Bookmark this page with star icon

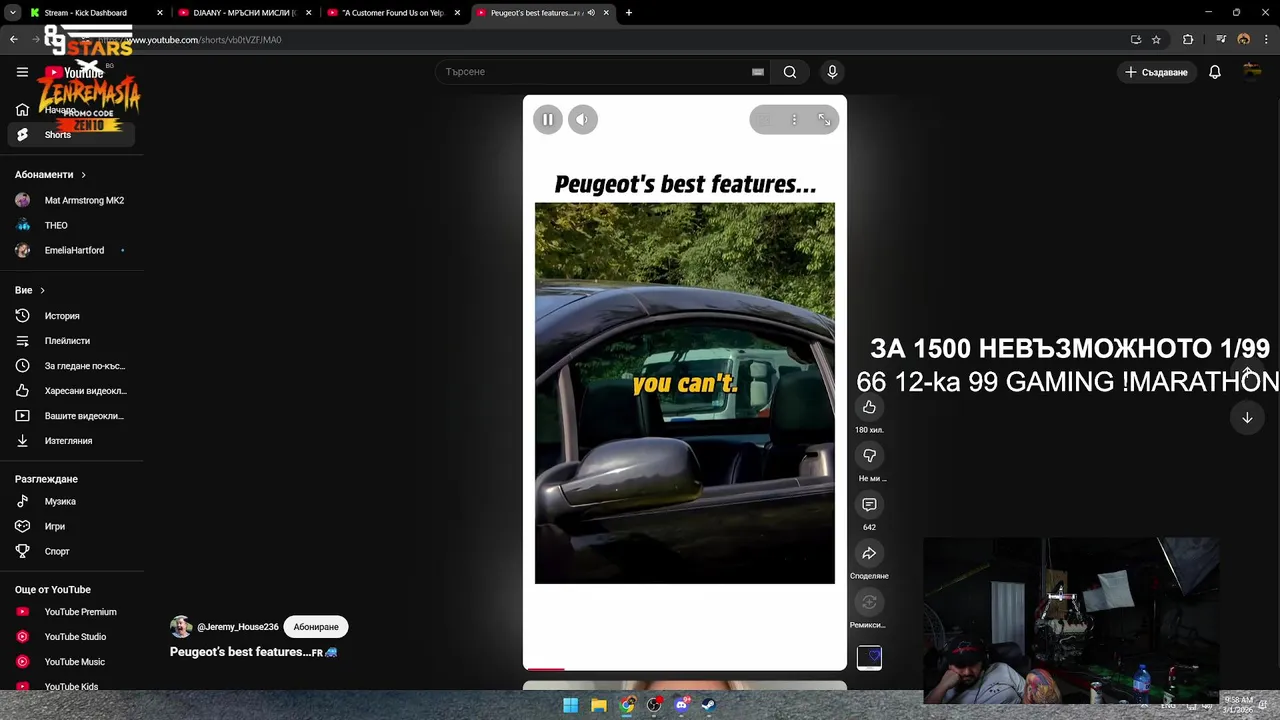pos(1156,40)
